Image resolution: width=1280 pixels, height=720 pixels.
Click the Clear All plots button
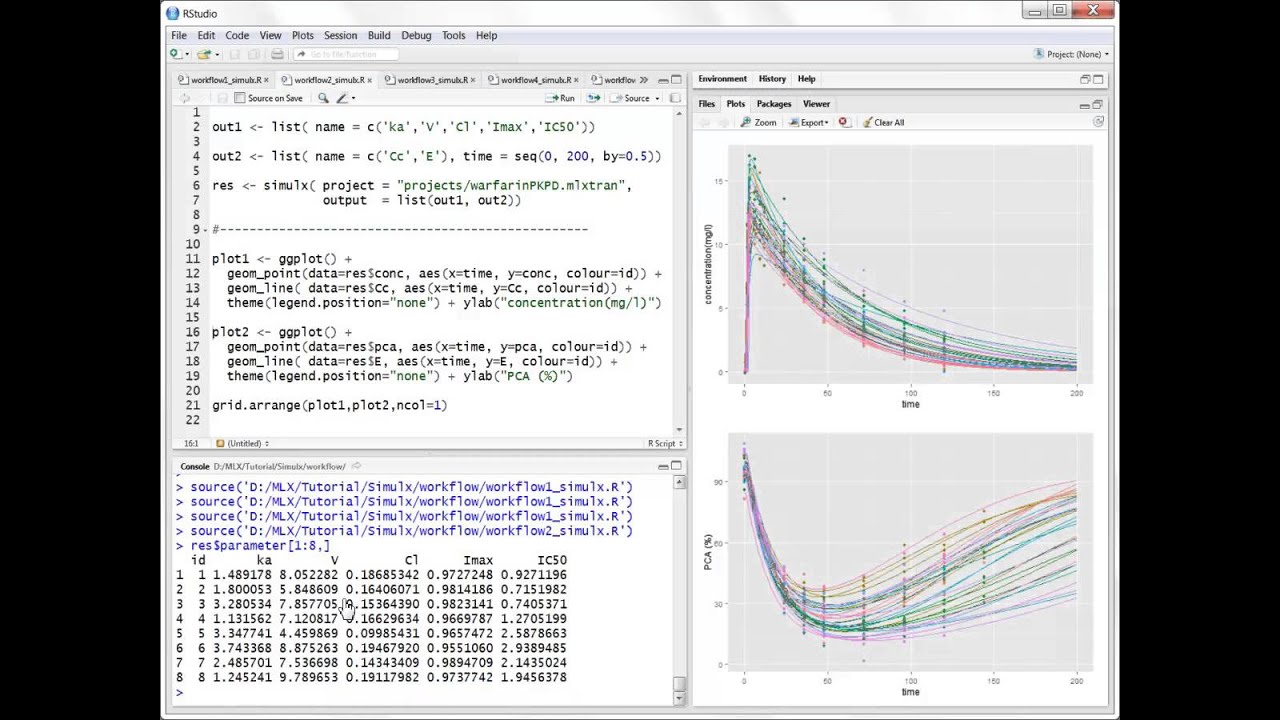click(883, 122)
